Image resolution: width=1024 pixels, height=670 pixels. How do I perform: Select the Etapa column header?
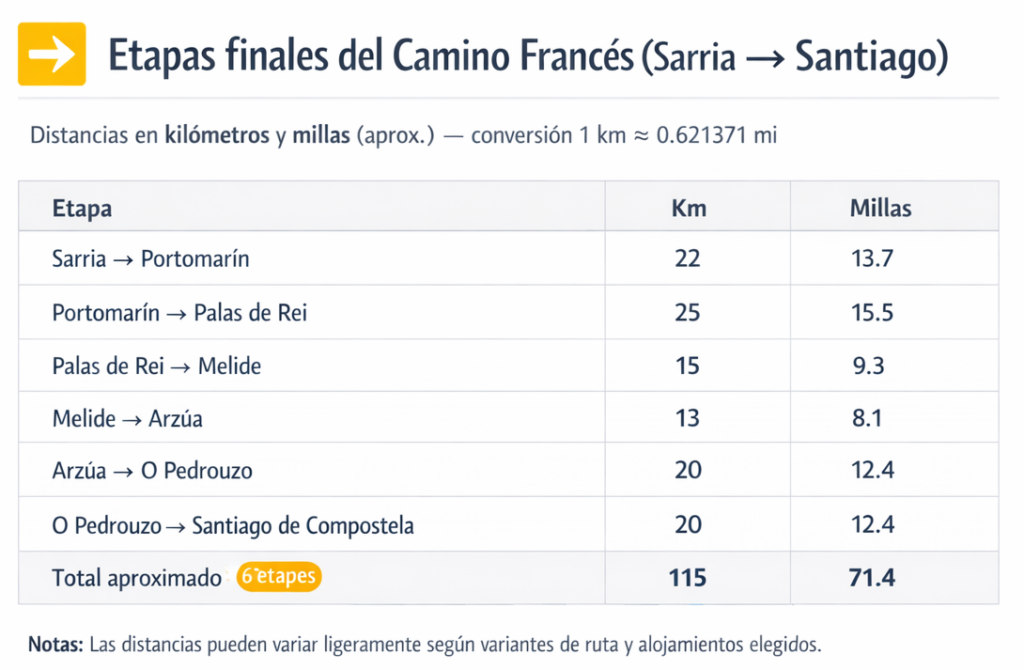point(82,208)
